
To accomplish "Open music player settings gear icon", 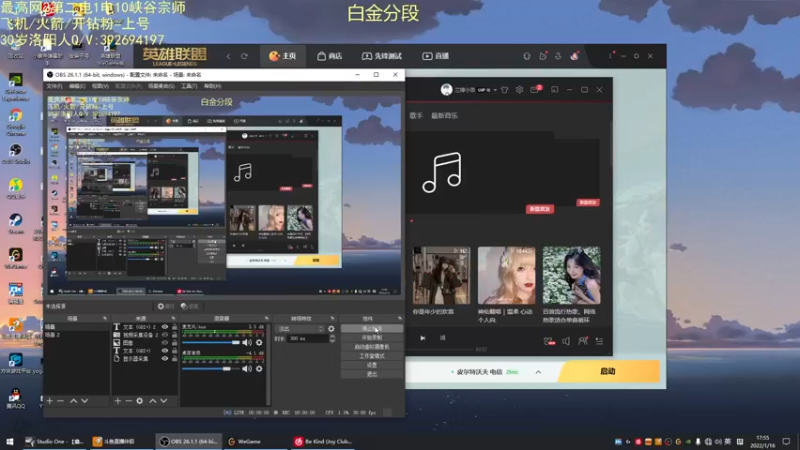I will [x=519, y=90].
